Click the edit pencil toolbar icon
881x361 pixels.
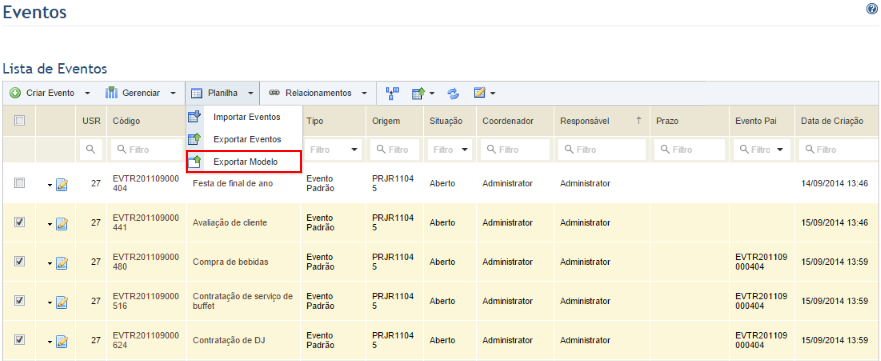pos(479,93)
